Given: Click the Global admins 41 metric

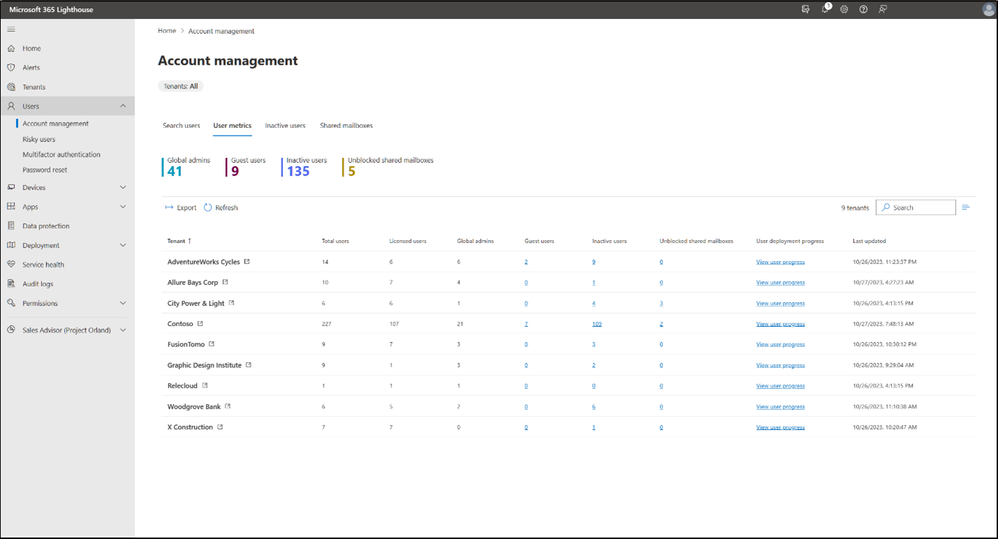Looking at the screenshot, I should [x=186, y=167].
